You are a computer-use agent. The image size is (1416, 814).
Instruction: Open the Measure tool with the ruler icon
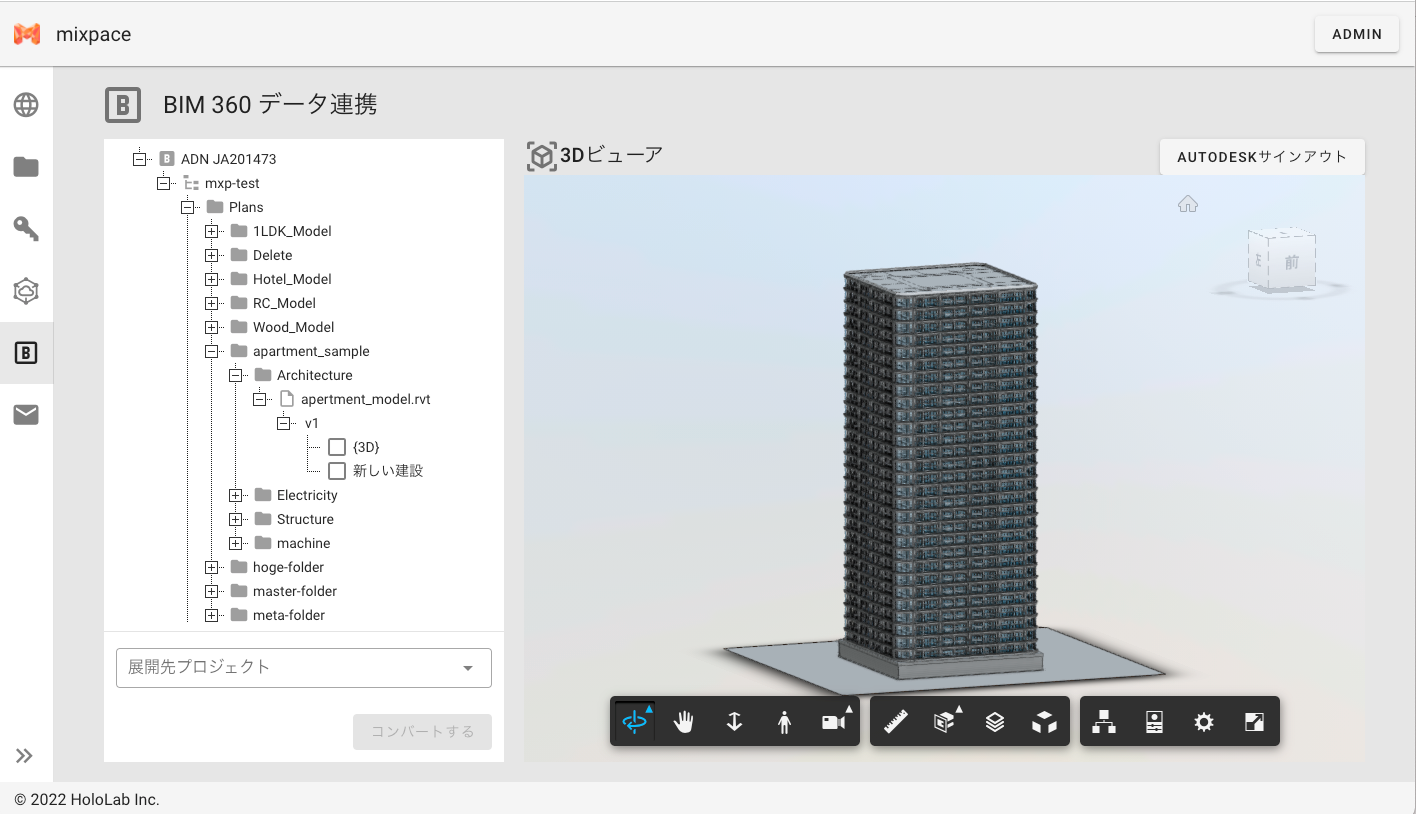tap(897, 721)
